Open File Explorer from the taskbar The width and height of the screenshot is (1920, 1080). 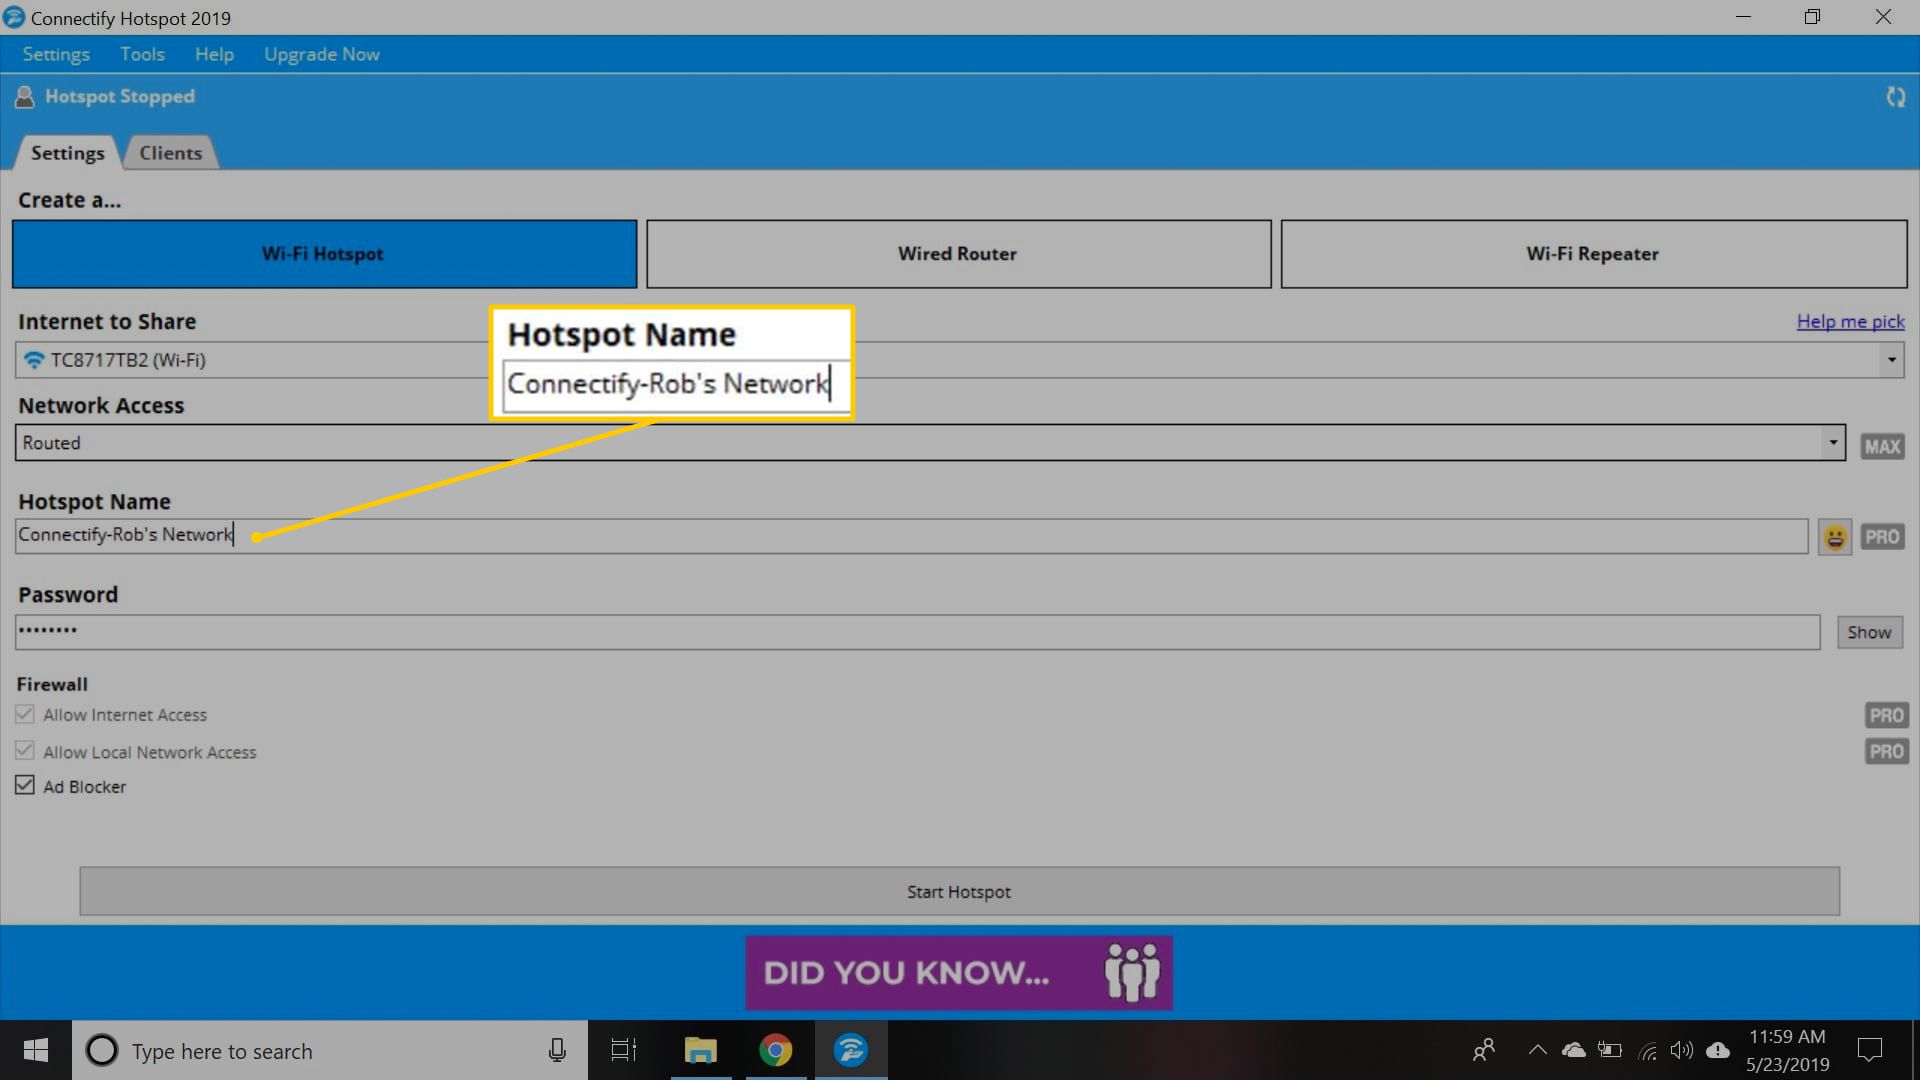click(700, 1050)
